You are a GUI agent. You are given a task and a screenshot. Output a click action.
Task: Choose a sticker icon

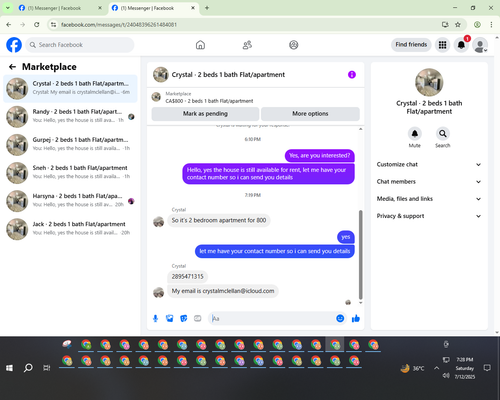[184, 318]
